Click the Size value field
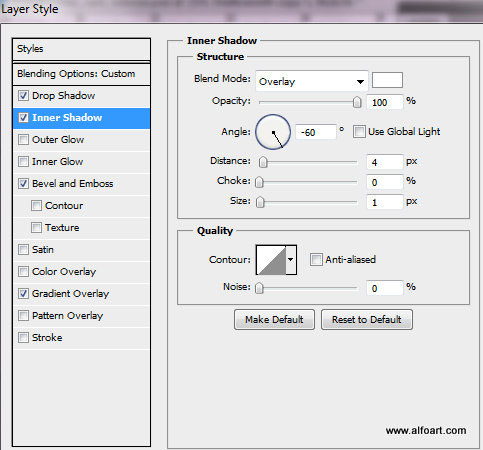This screenshot has height=450, width=483. [384, 202]
